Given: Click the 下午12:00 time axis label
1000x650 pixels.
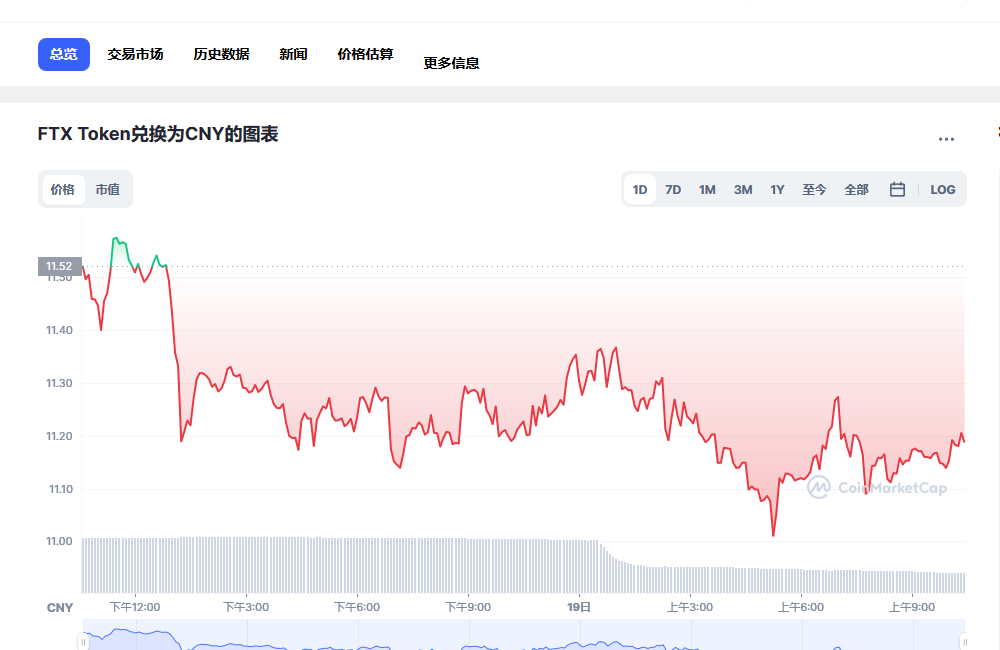Looking at the screenshot, I should (x=135, y=607).
